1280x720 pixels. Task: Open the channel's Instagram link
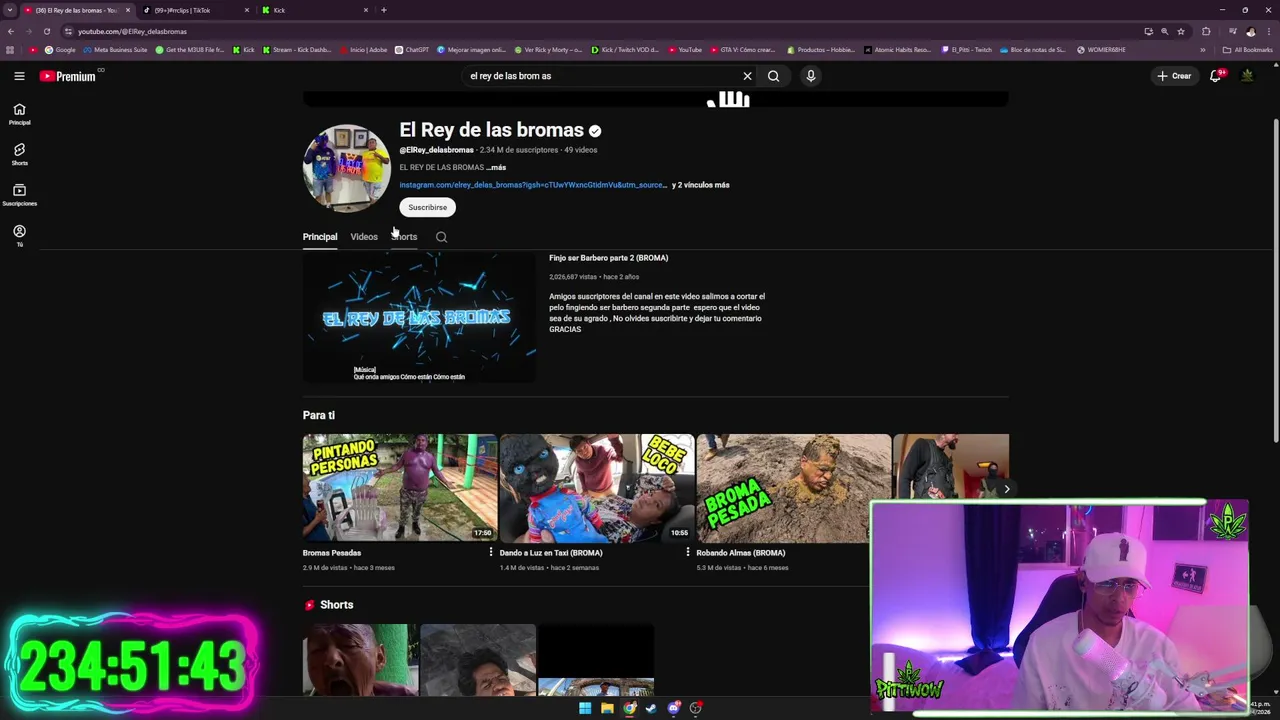[x=533, y=185]
